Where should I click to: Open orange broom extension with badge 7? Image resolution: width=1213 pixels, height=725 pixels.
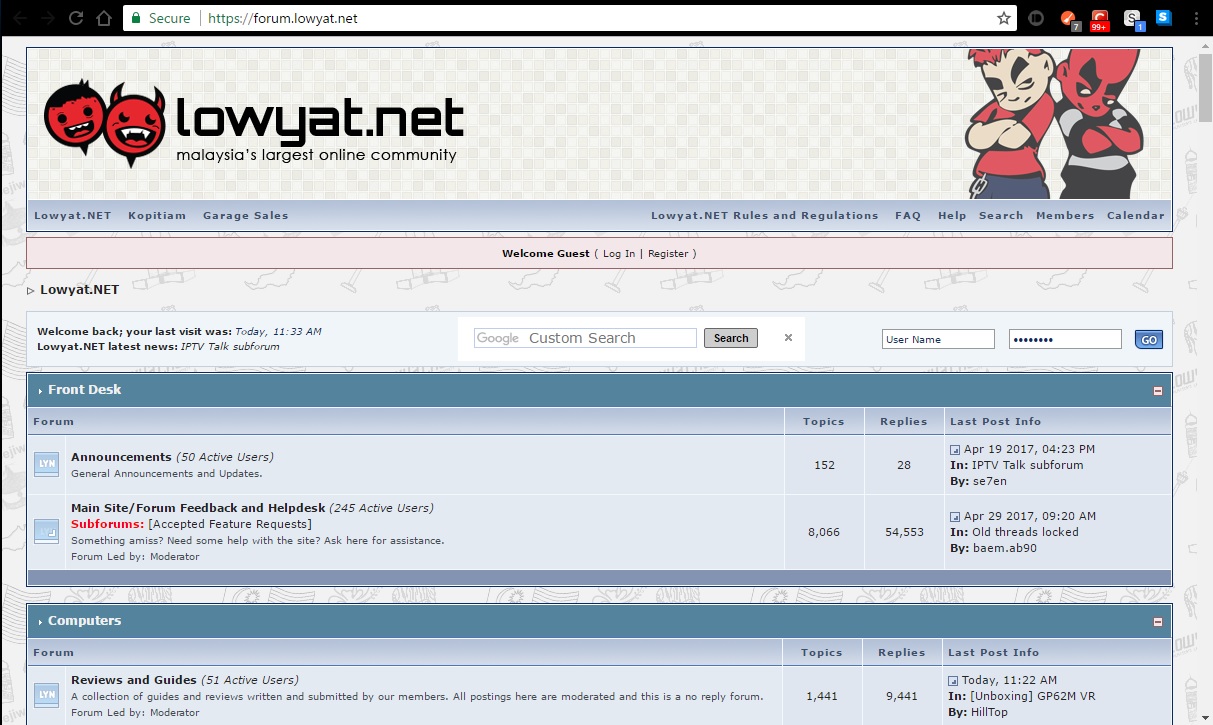(1070, 19)
